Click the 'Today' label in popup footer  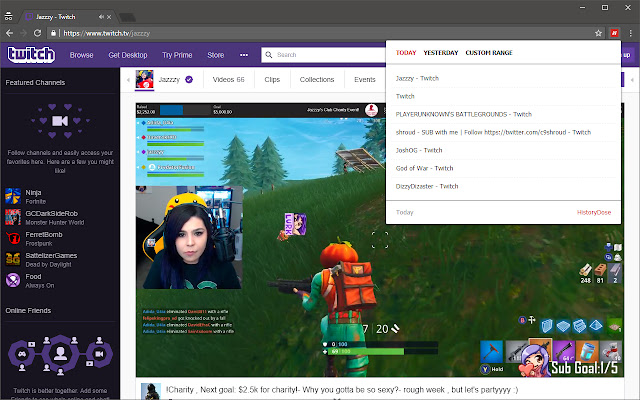[x=404, y=212]
